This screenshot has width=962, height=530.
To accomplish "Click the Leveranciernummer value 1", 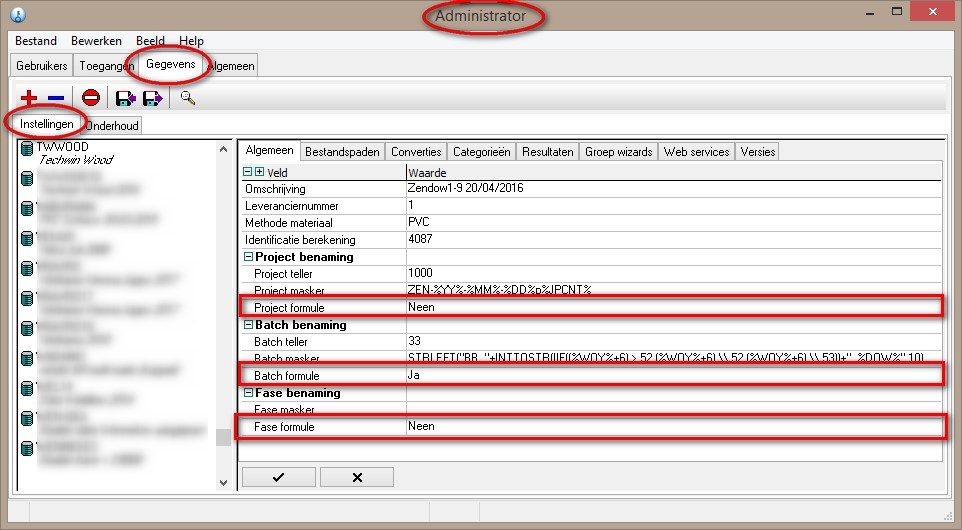I will pyautogui.click(x=411, y=205).
